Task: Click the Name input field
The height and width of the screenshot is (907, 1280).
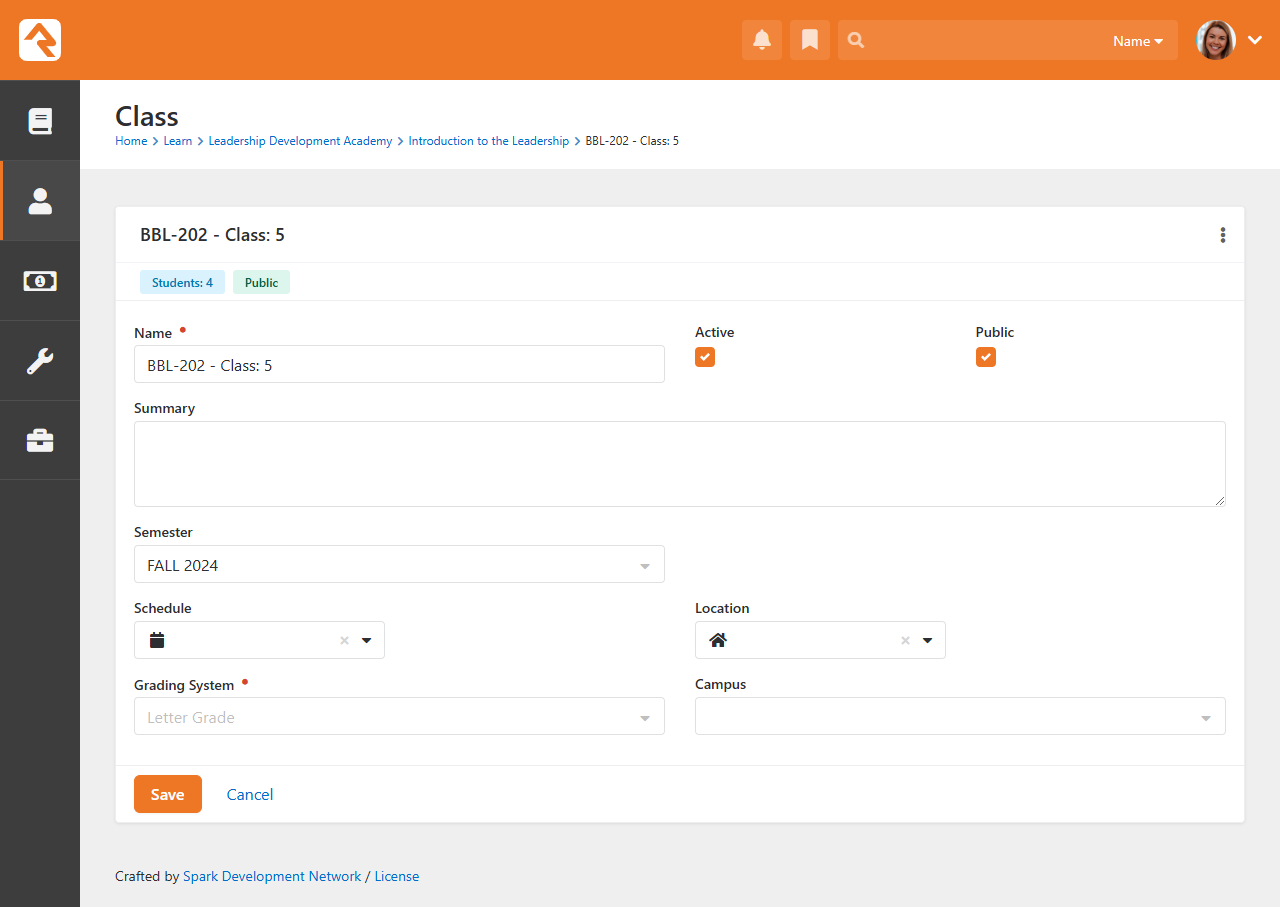Action: pos(399,364)
